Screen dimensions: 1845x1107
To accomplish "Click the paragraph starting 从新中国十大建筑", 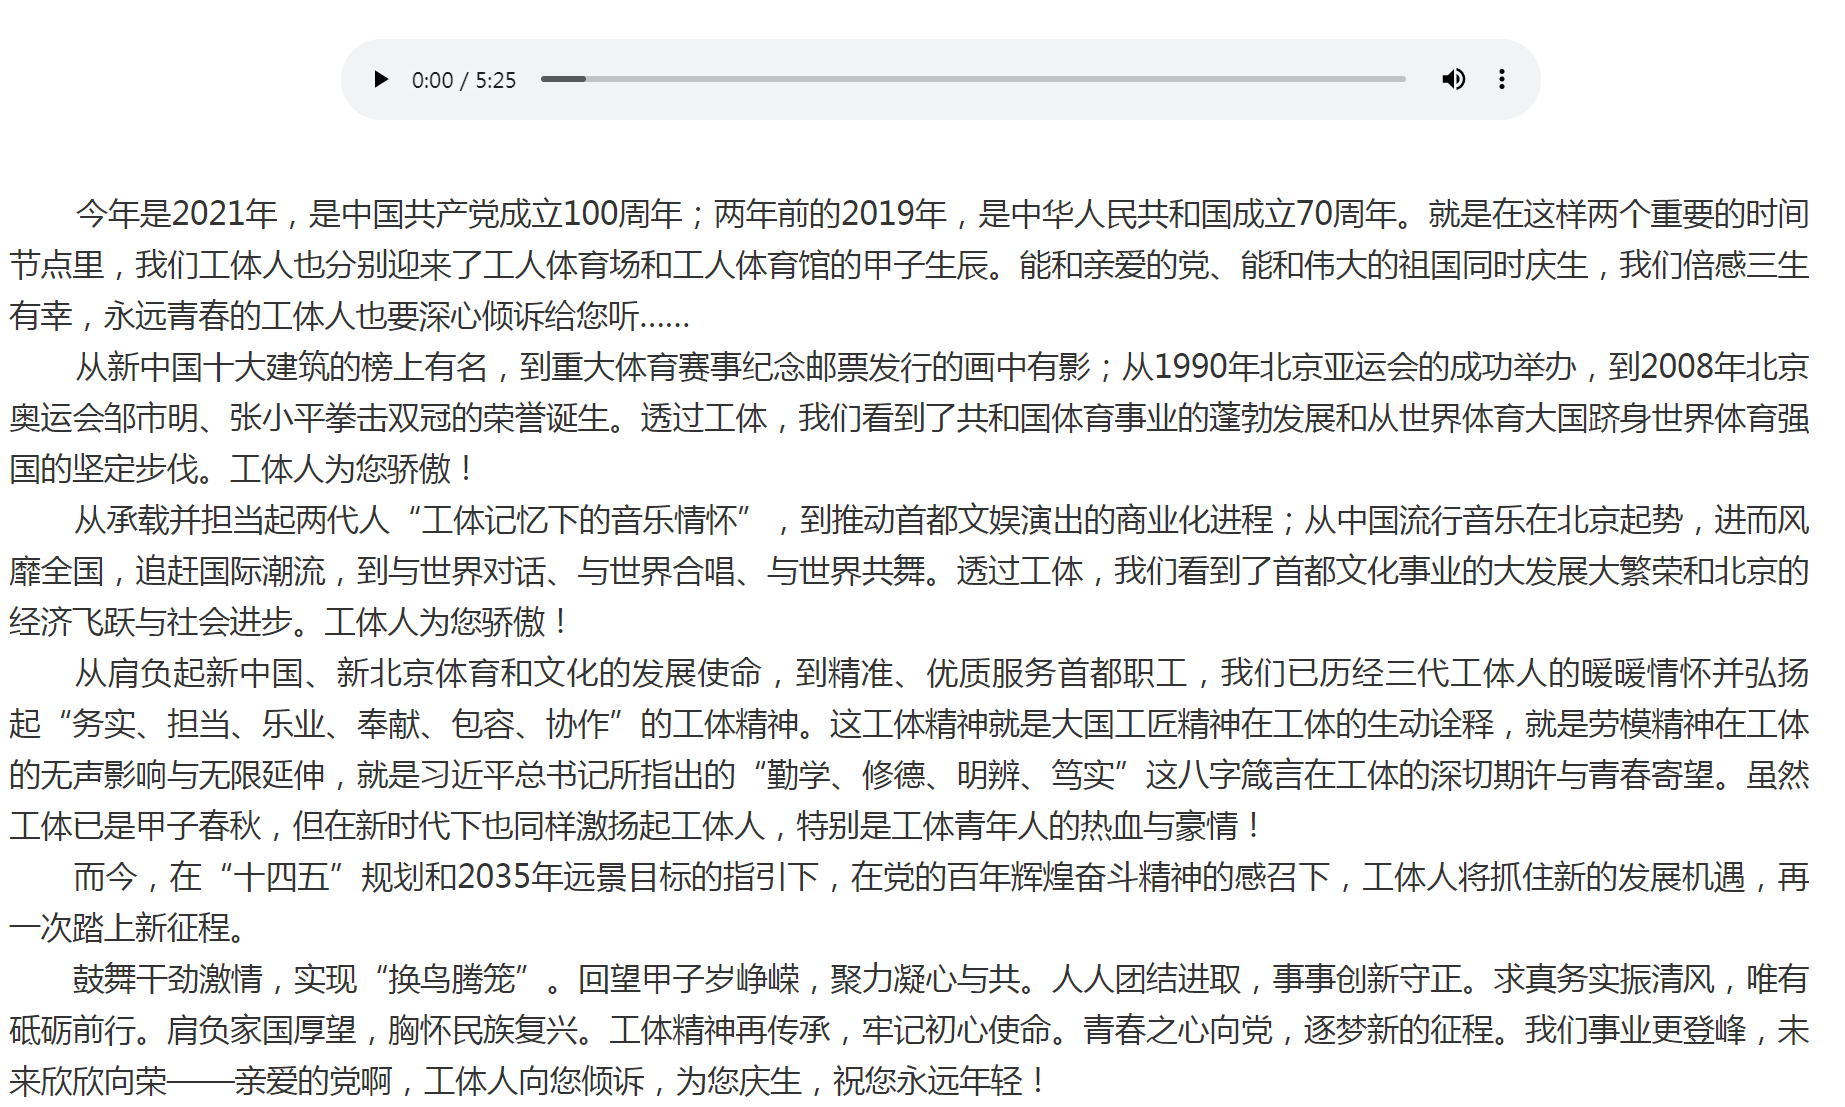I will 910,418.
